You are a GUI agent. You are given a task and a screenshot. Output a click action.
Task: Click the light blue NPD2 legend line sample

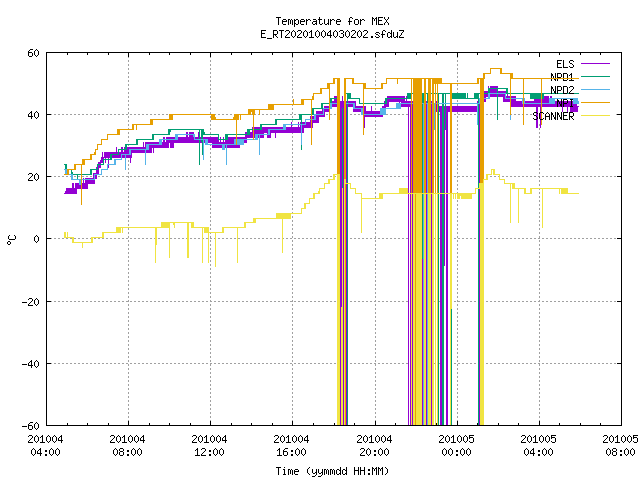tap(595, 89)
